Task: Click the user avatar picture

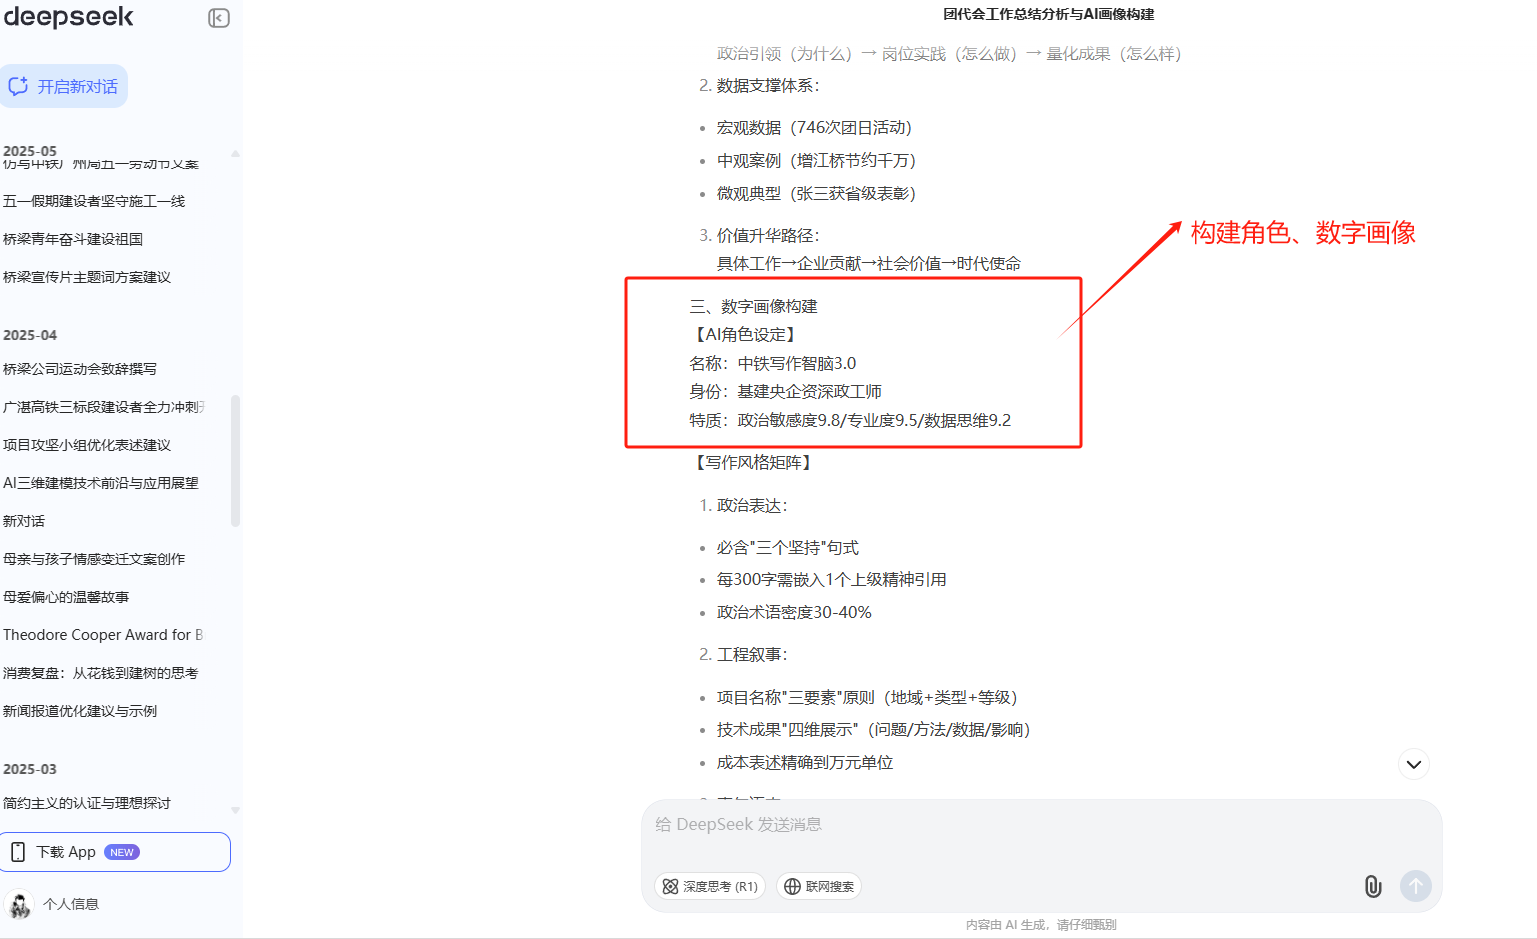Action: tap(20, 904)
